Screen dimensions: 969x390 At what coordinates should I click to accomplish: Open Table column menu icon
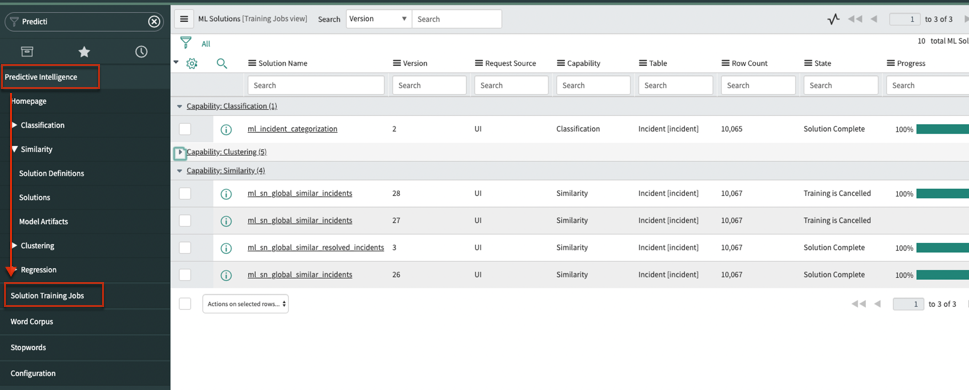point(643,63)
